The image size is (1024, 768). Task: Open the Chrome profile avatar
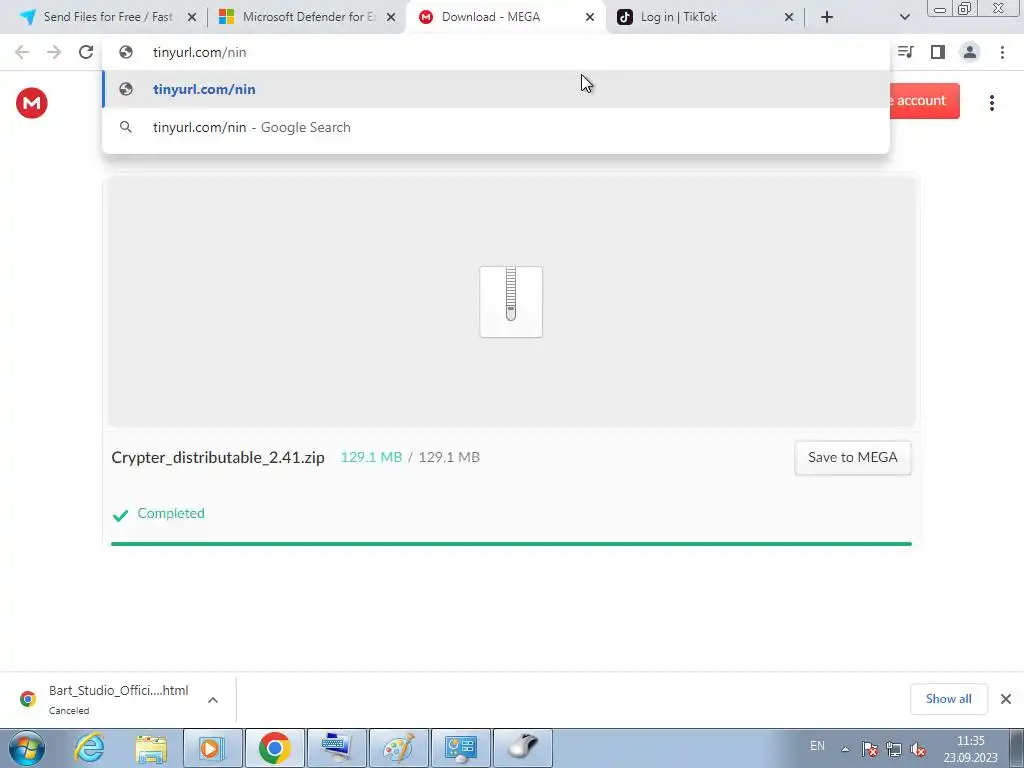coord(970,52)
